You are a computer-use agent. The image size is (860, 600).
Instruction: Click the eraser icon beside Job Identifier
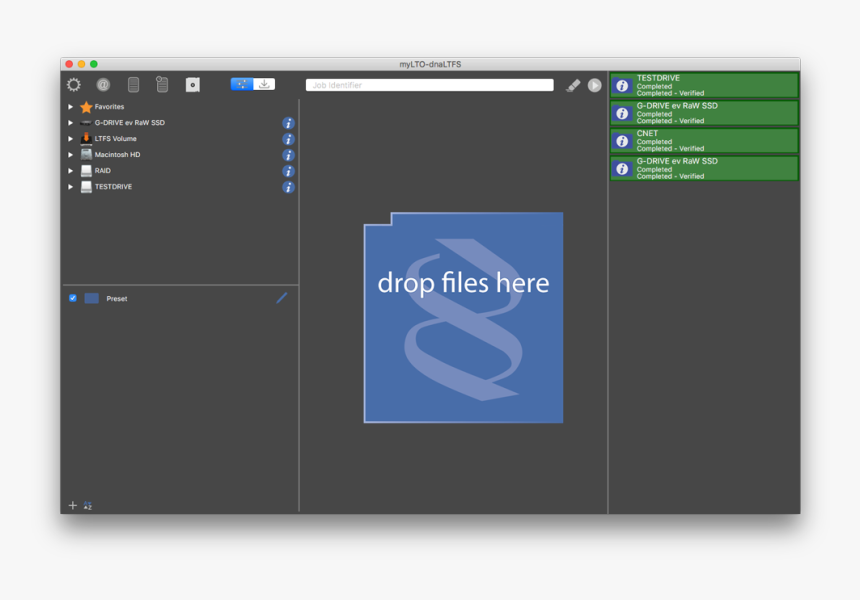pos(573,86)
